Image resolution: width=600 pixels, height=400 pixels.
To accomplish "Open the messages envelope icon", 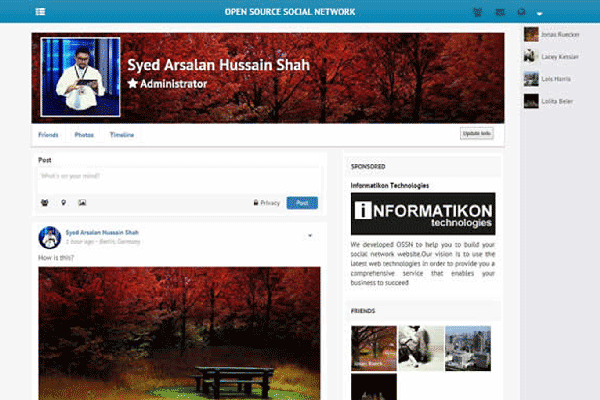I will 497,13.
